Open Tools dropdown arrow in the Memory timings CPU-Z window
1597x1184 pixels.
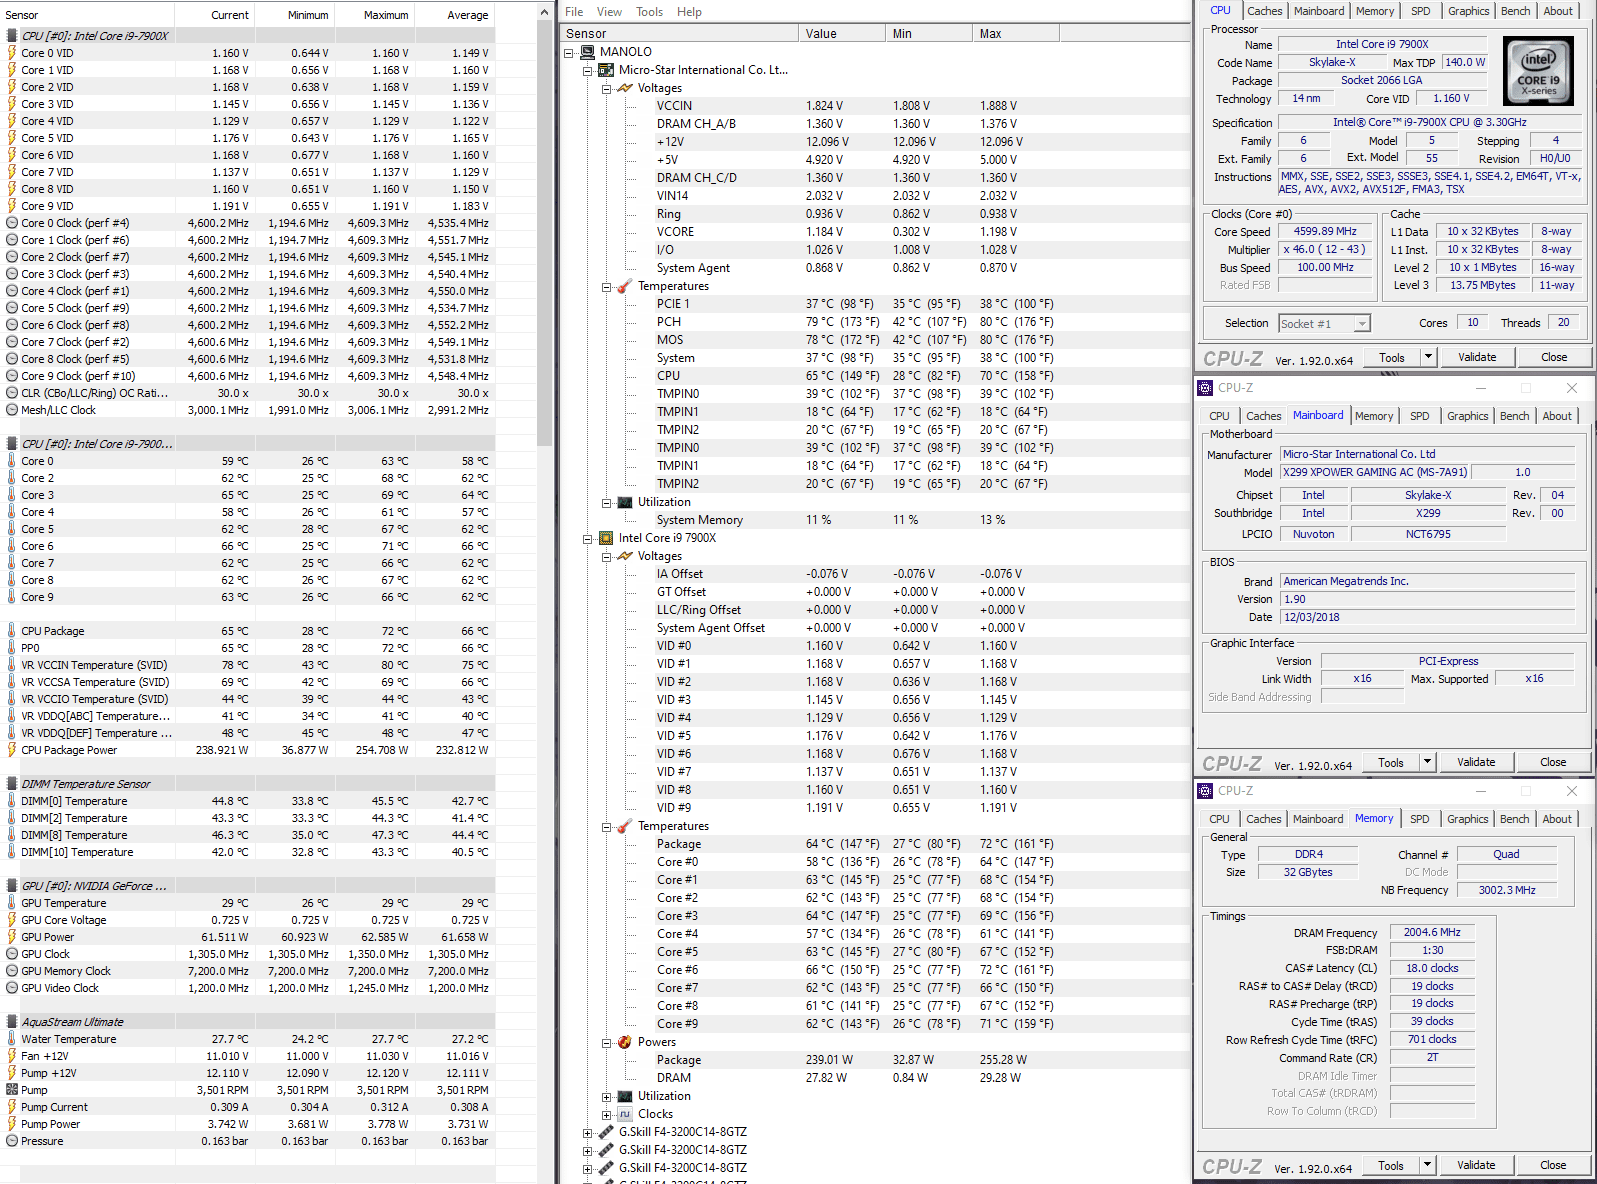point(1427,1165)
